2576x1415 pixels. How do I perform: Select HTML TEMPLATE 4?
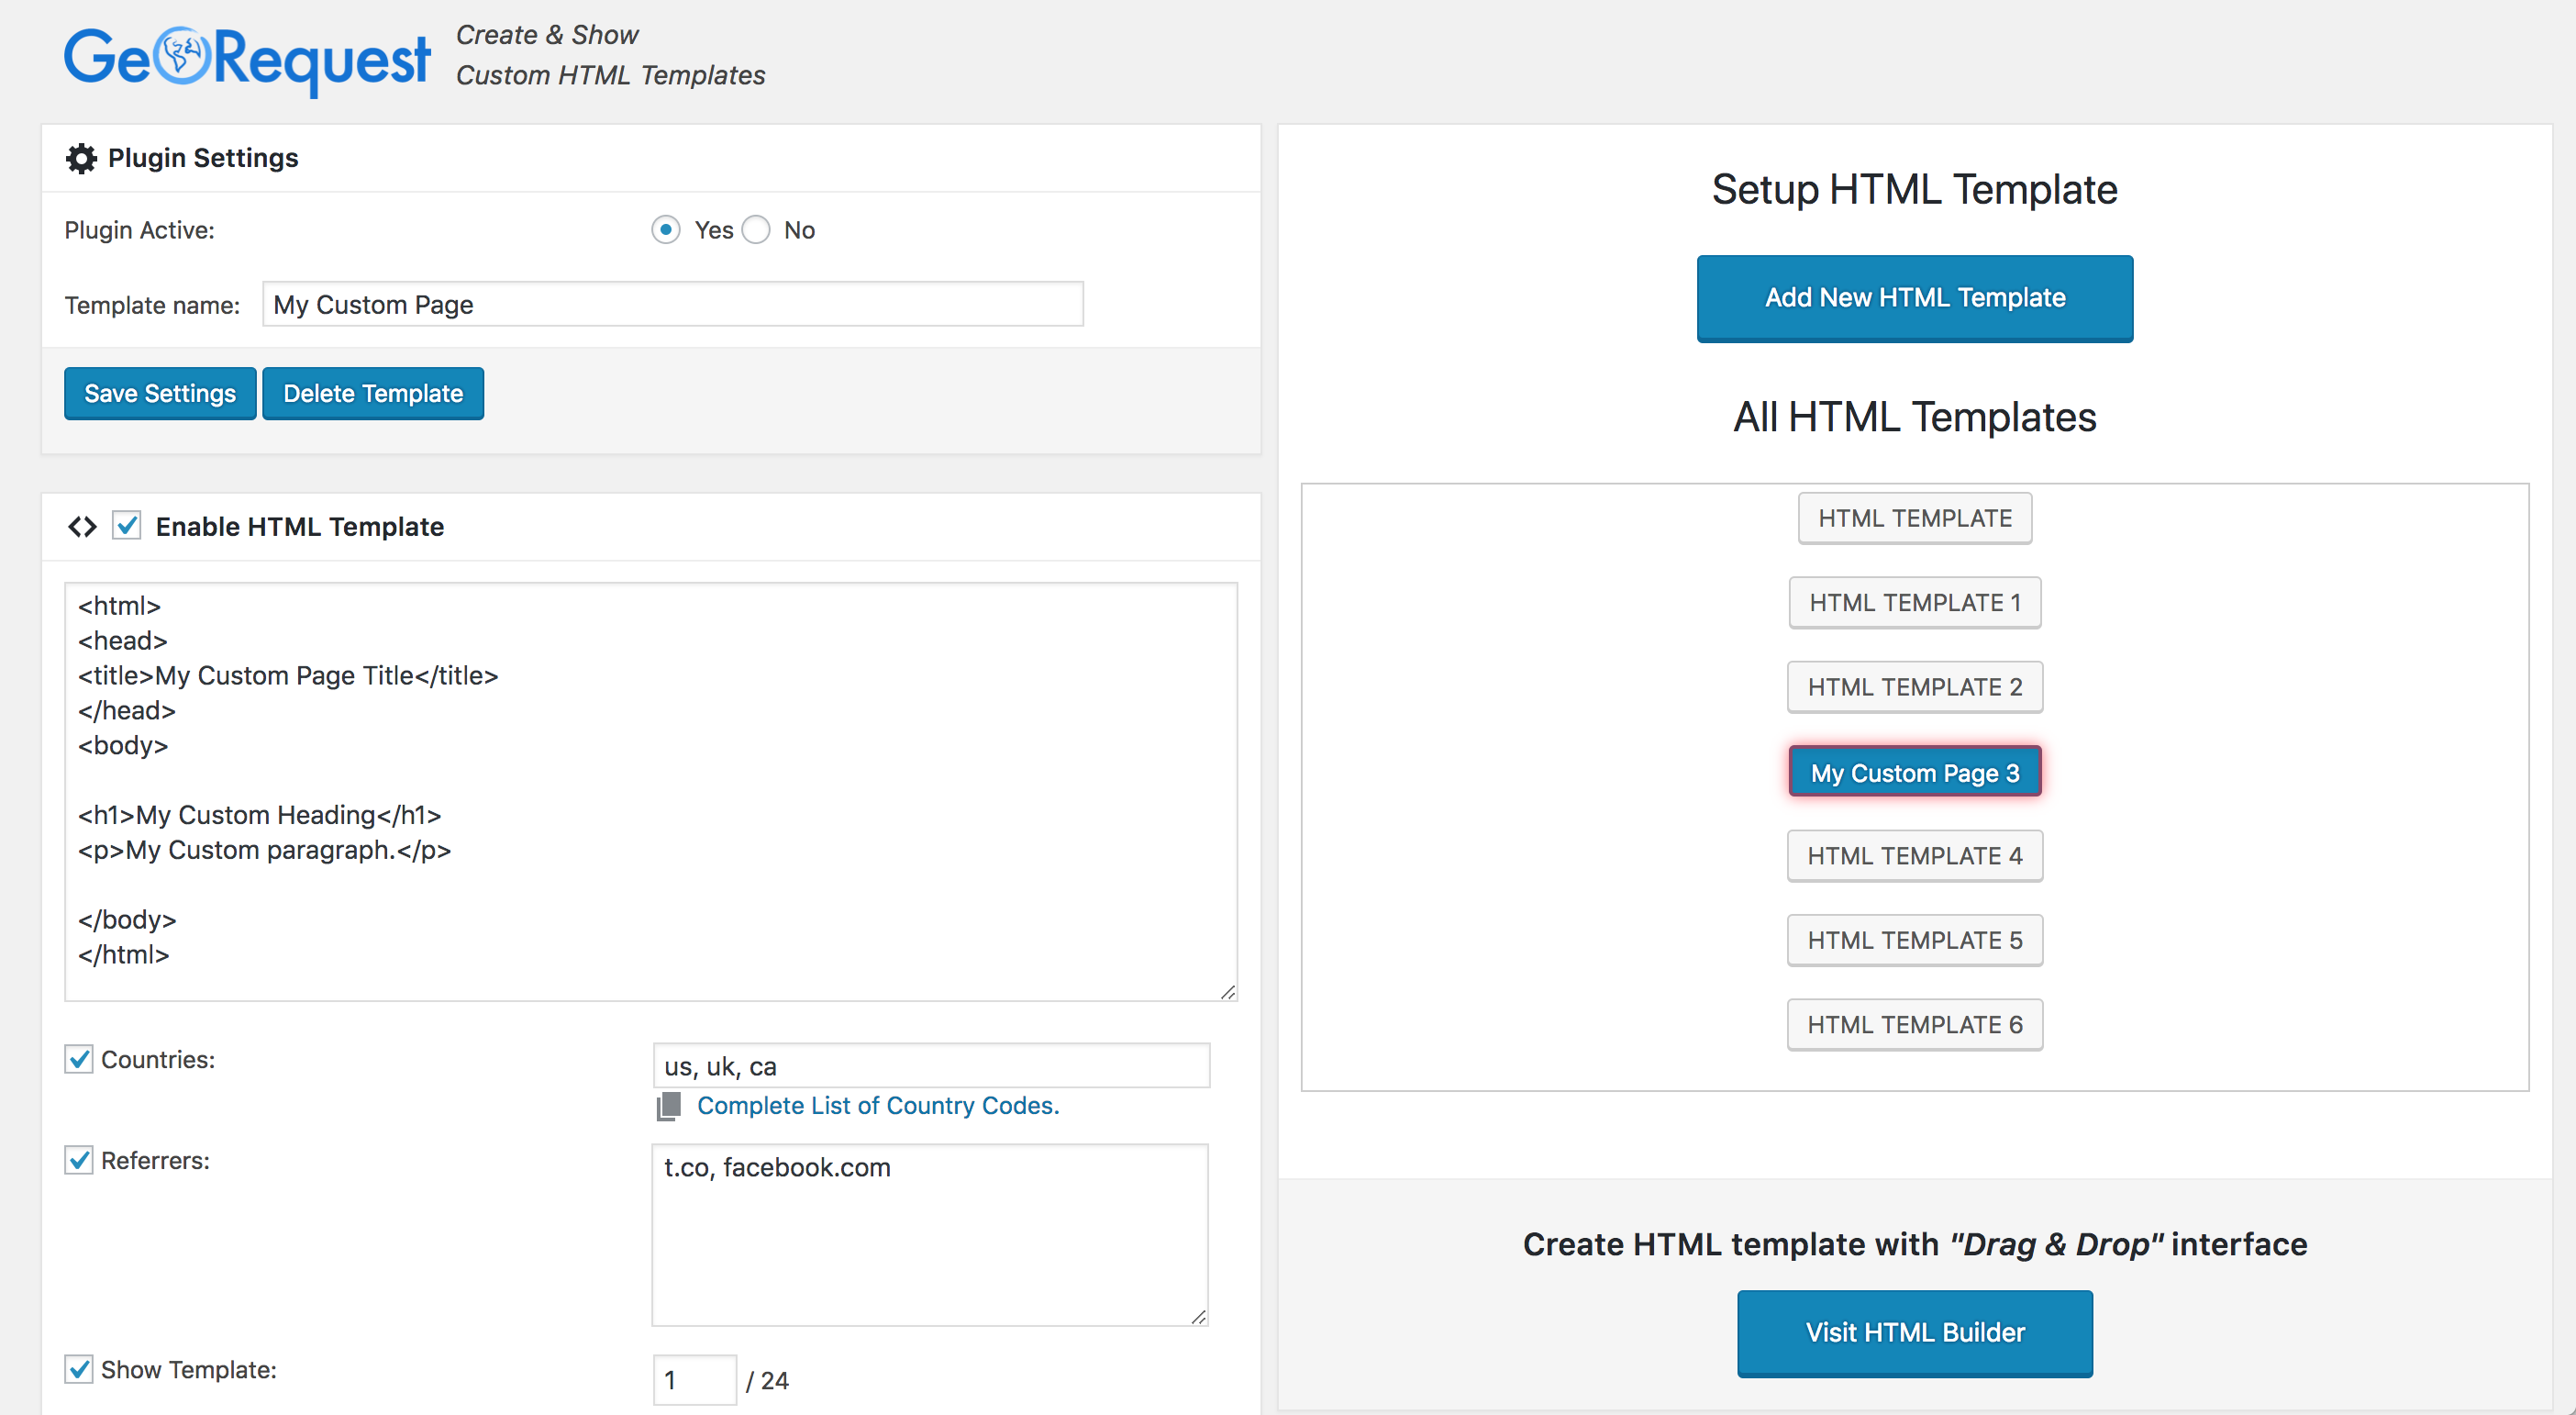[x=1915, y=856]
